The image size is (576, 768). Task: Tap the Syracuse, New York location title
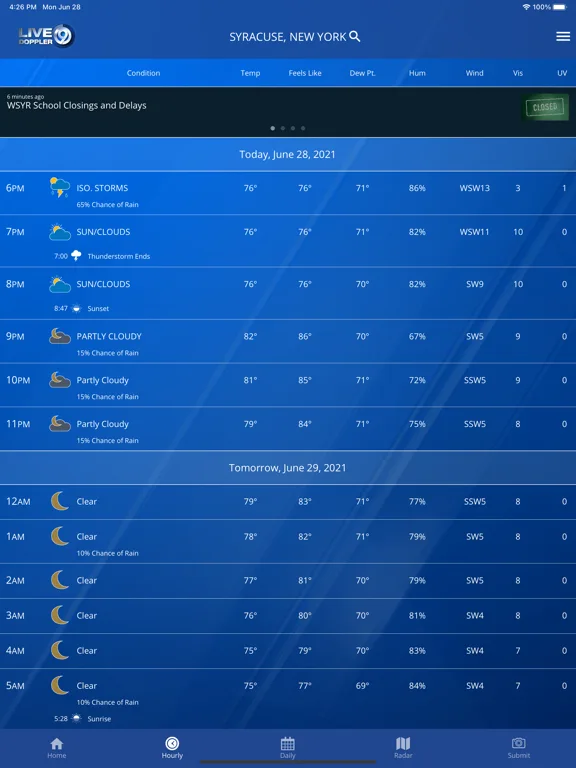(288, 37)
